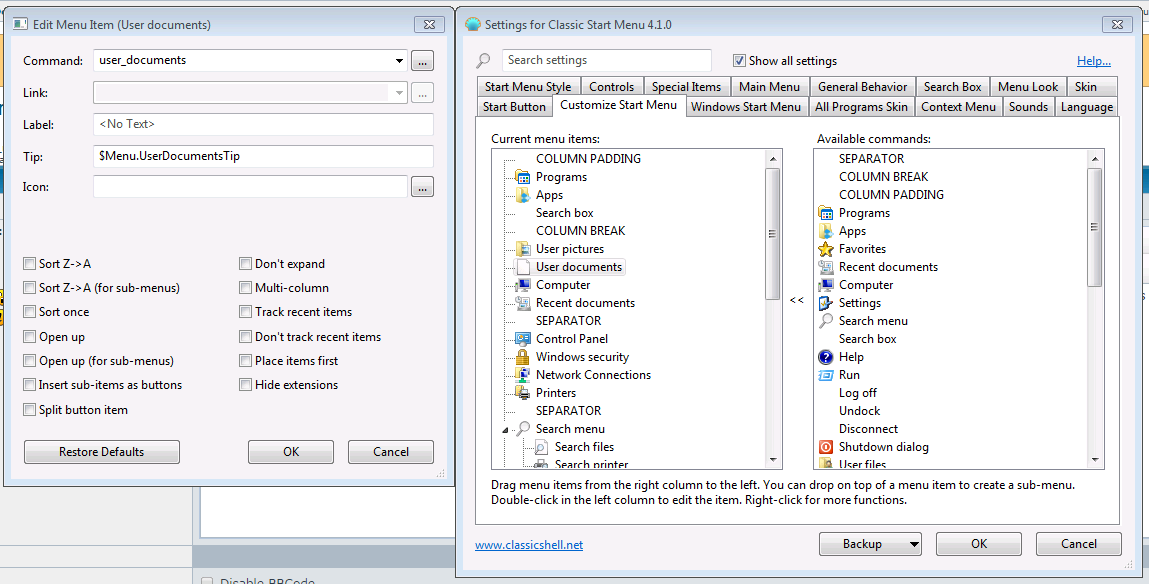Click the Printers icon in current menu items

[x=522, y=393]
